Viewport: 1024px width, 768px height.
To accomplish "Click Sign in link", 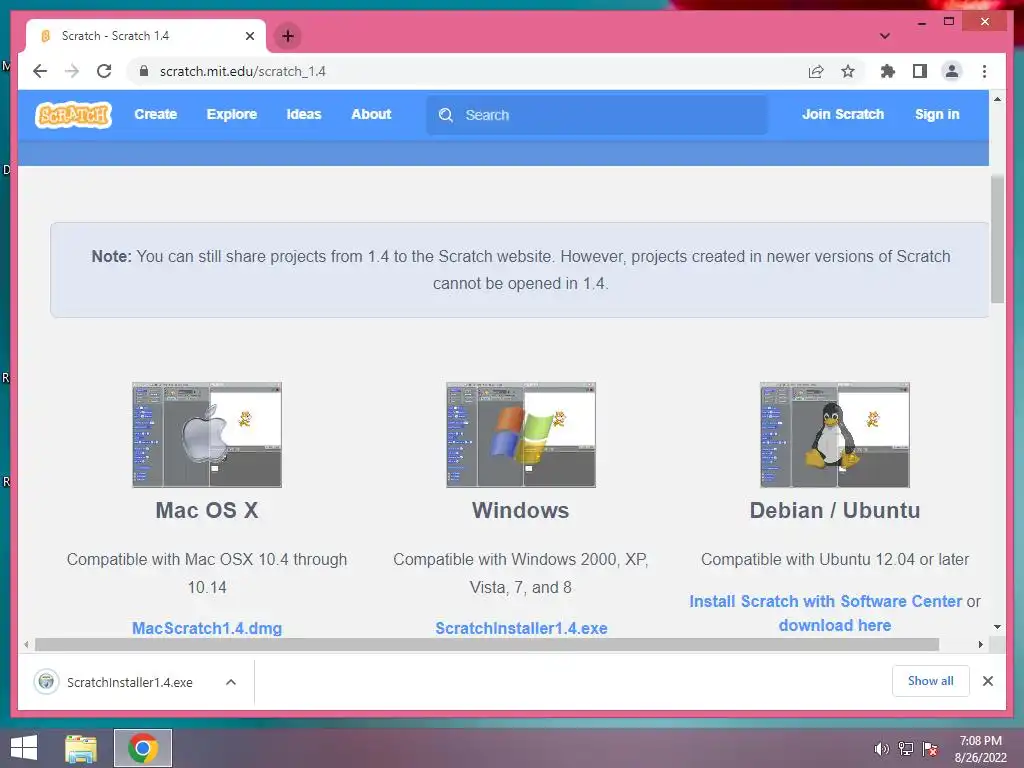I will (x=937, y=114).
